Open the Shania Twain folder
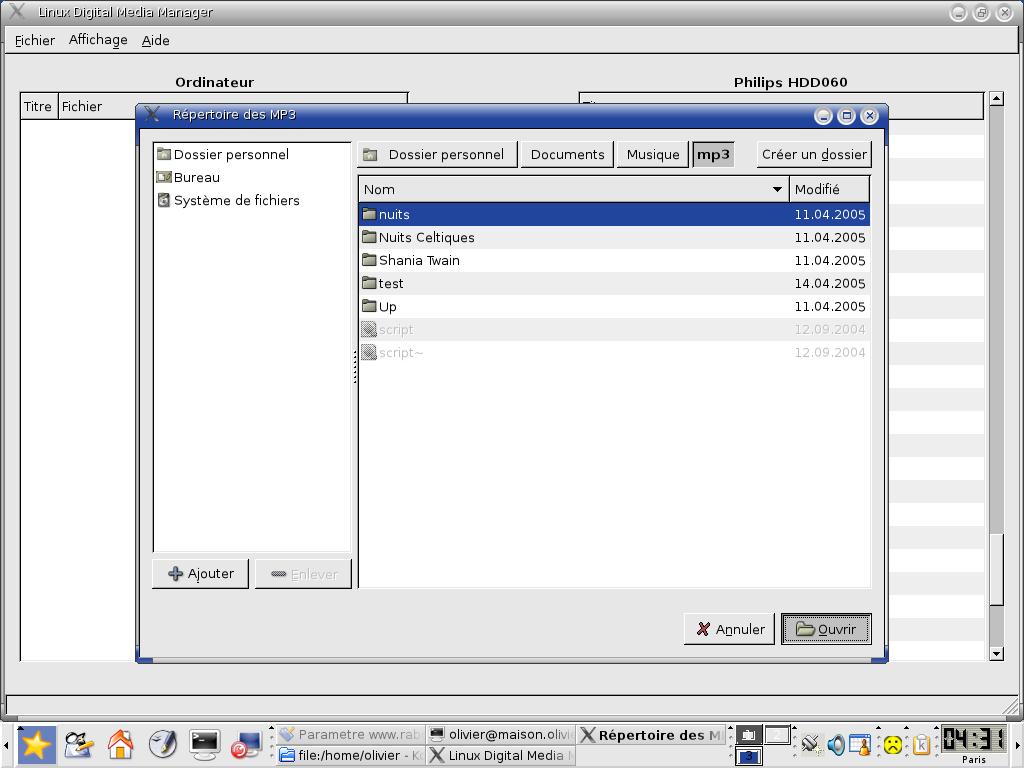Image resolution: width=1024 pixels, height=768 pixels. [419, 260]
